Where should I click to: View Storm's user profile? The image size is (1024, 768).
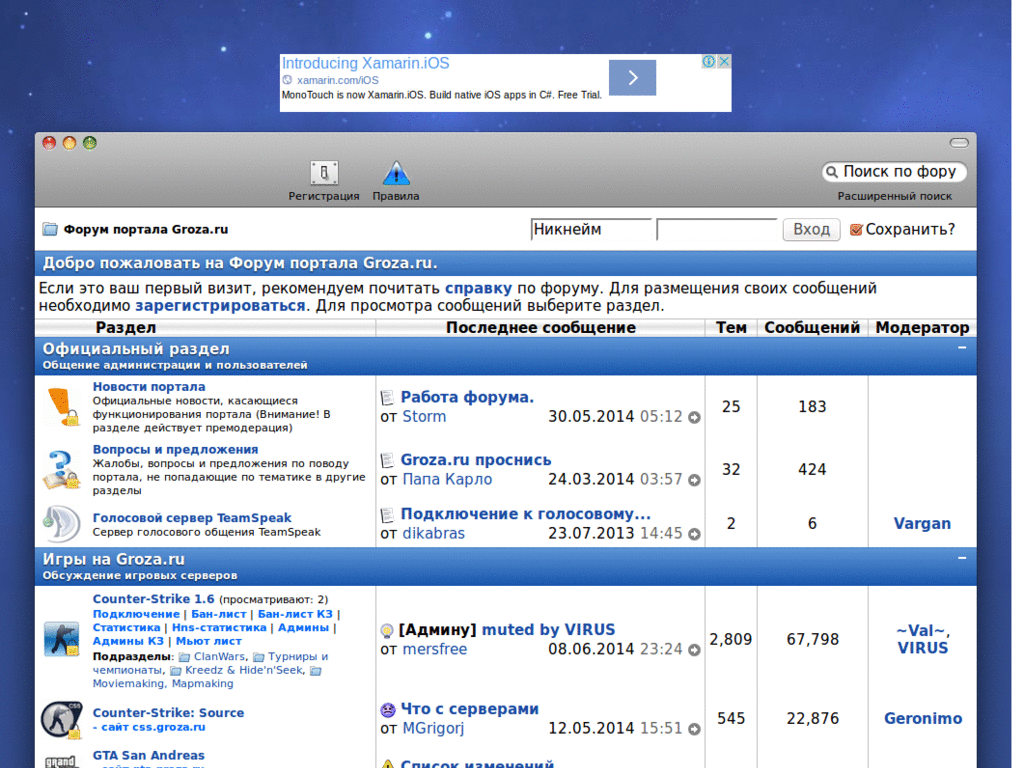click(x=424, y=417)
